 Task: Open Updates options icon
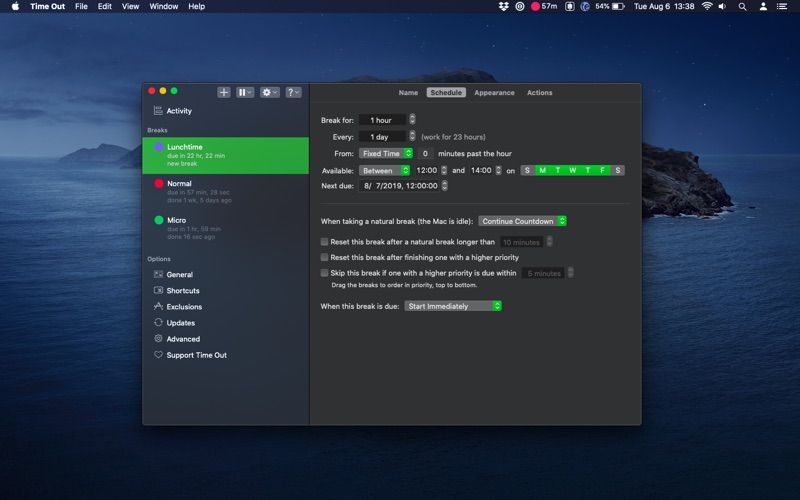click(x=158, y=322)
